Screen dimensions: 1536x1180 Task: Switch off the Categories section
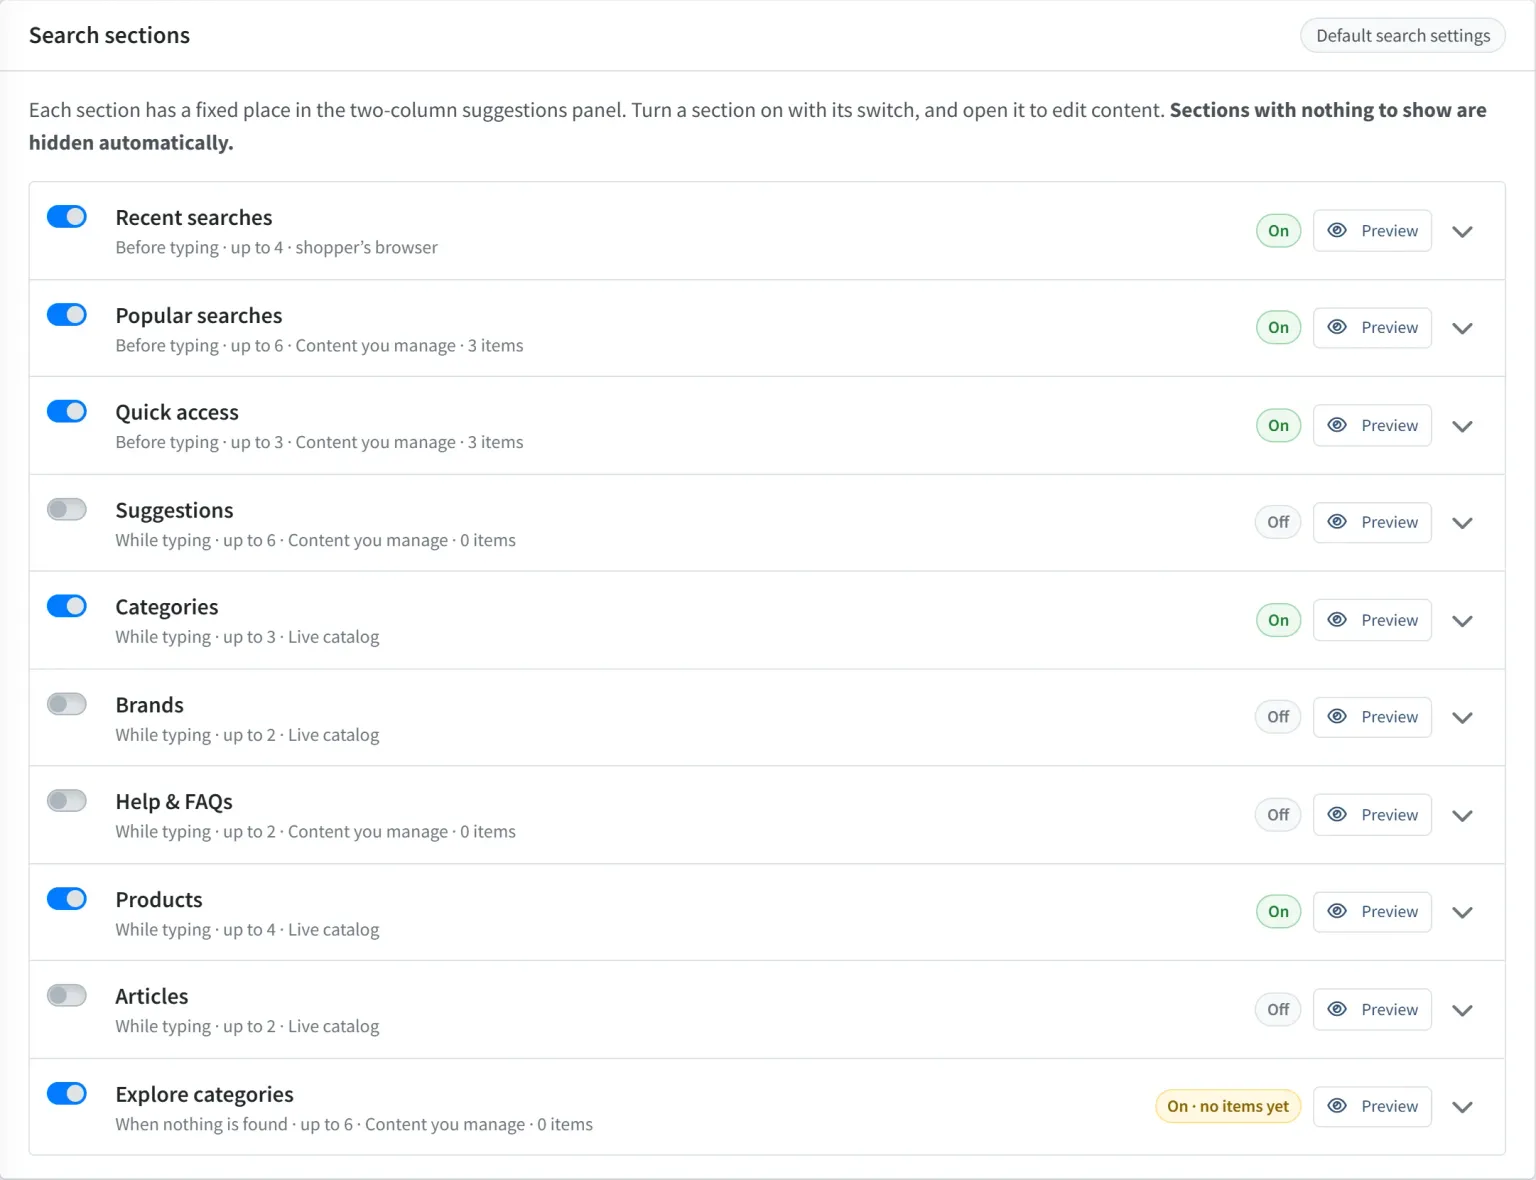(67, 607)
